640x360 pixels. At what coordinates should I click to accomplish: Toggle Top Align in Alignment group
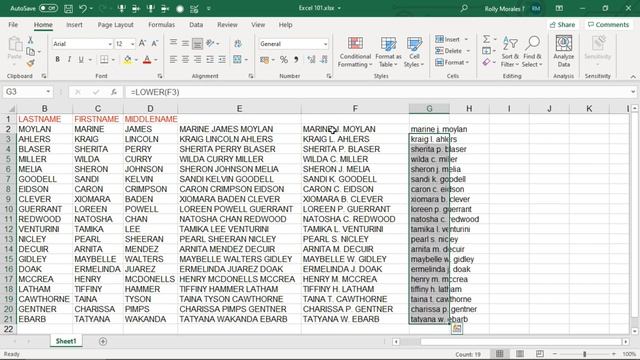tap(173, 43)
